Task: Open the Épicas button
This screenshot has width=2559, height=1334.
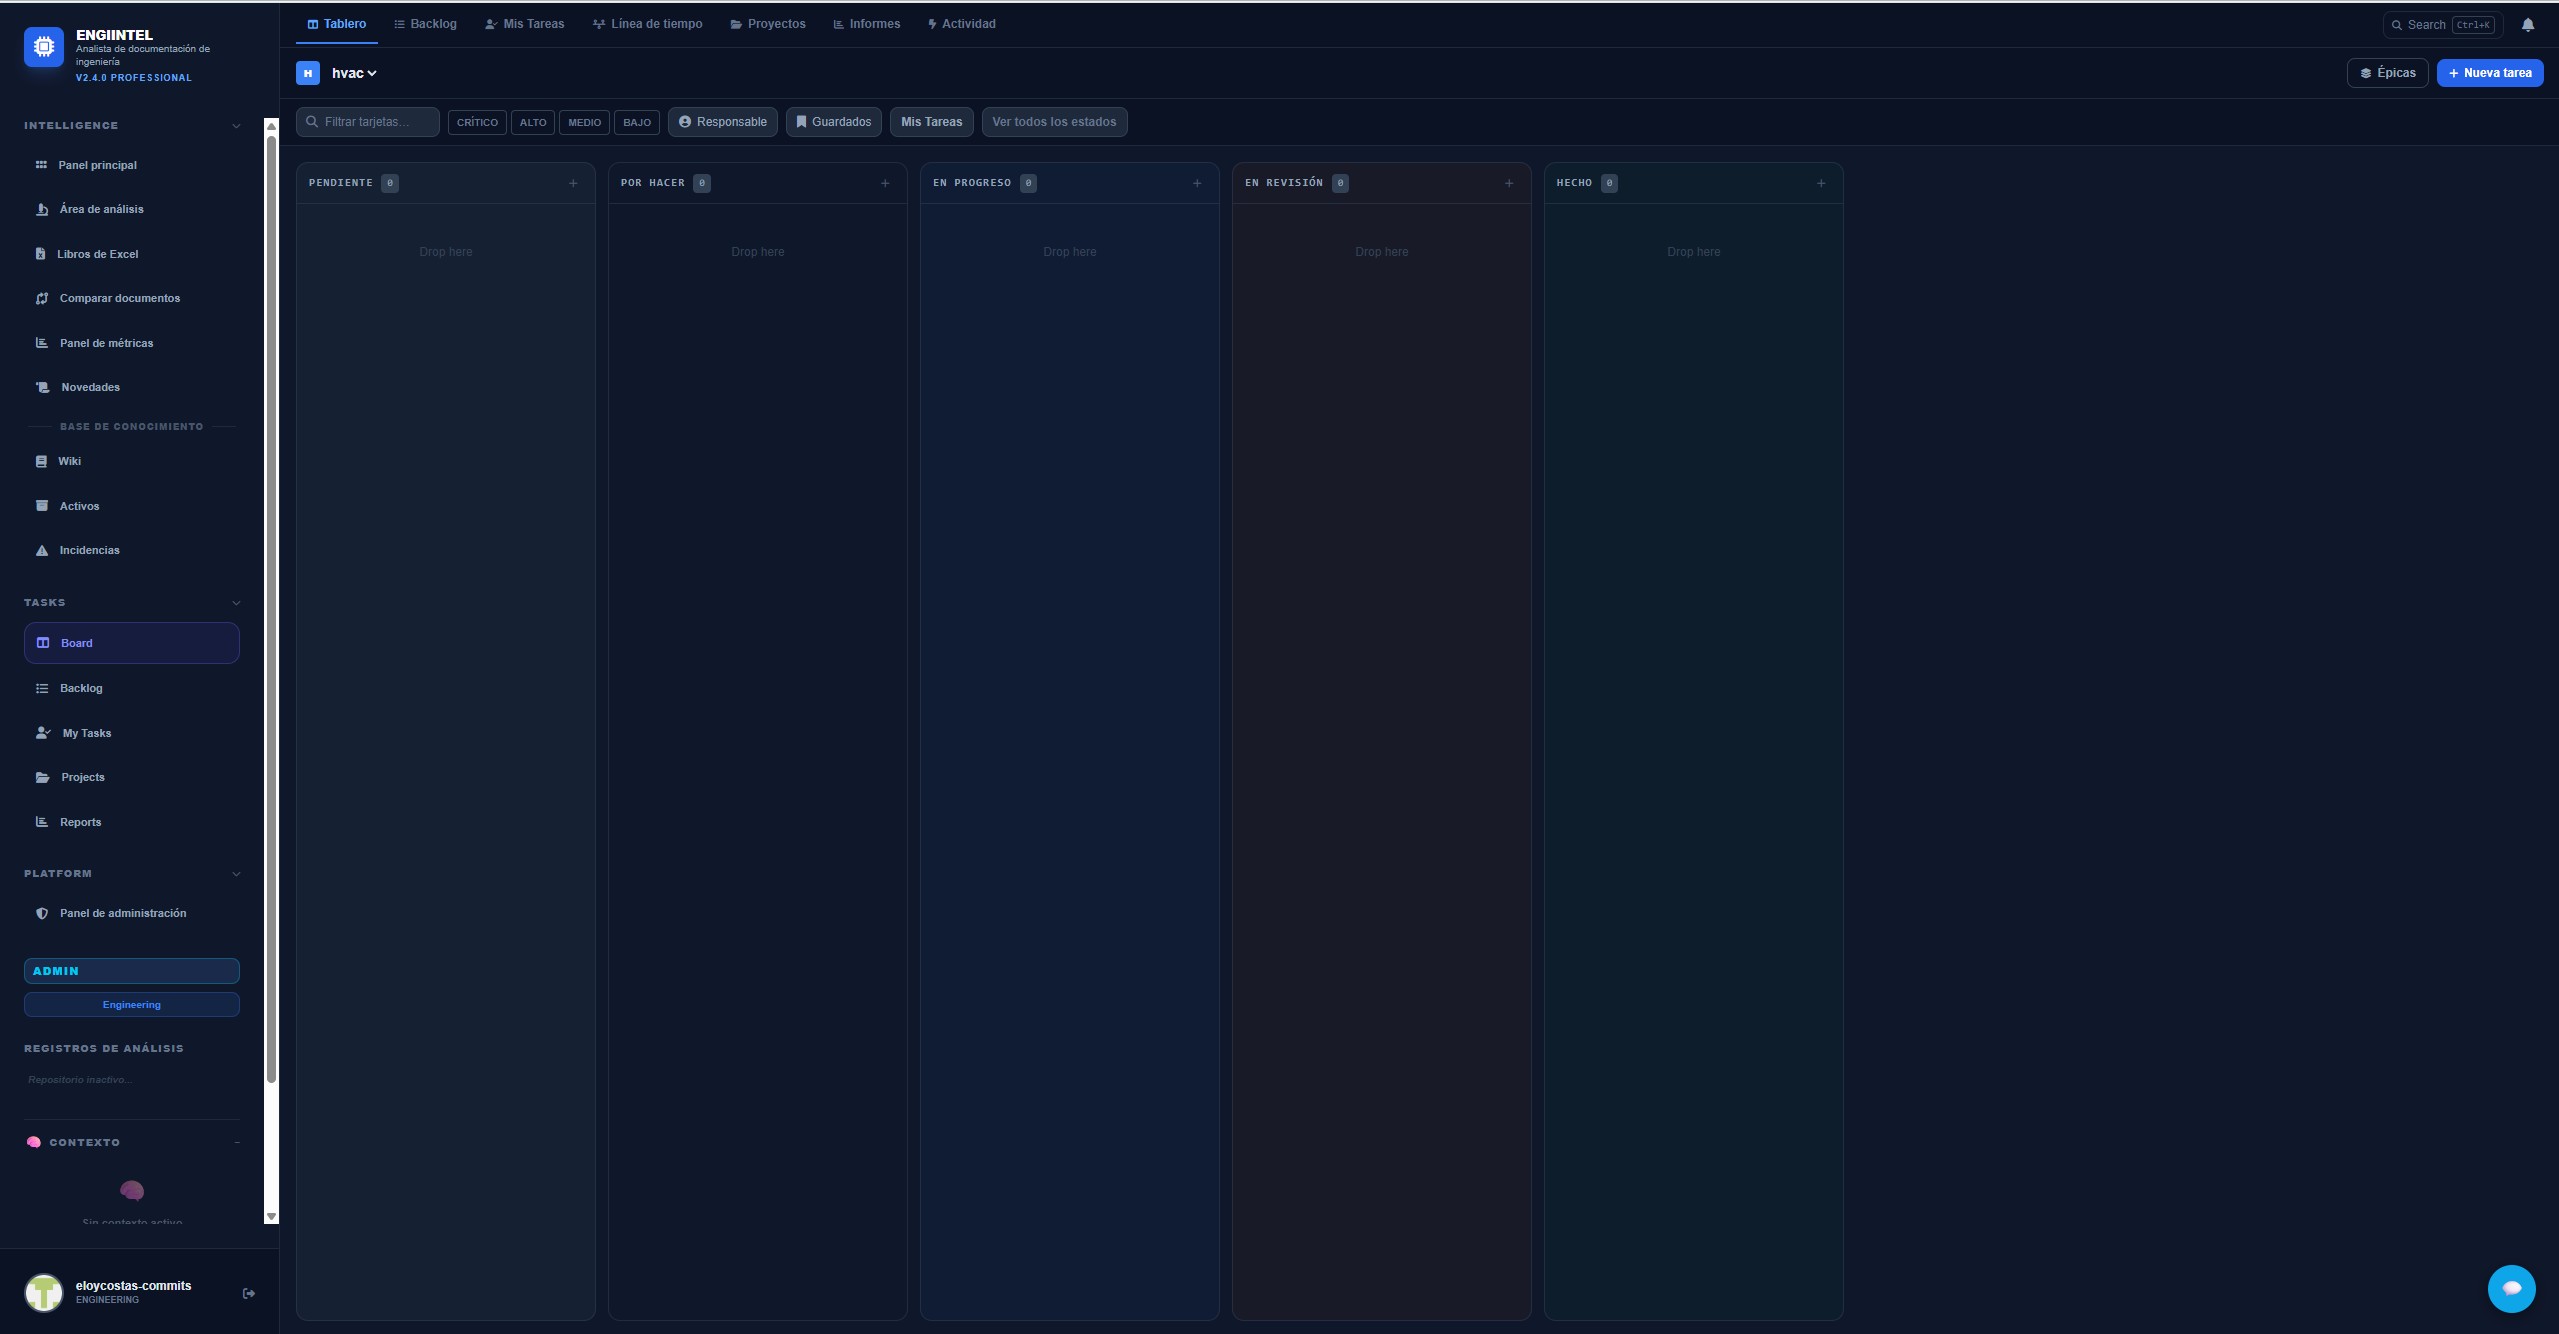Action: coord(2387,73)
